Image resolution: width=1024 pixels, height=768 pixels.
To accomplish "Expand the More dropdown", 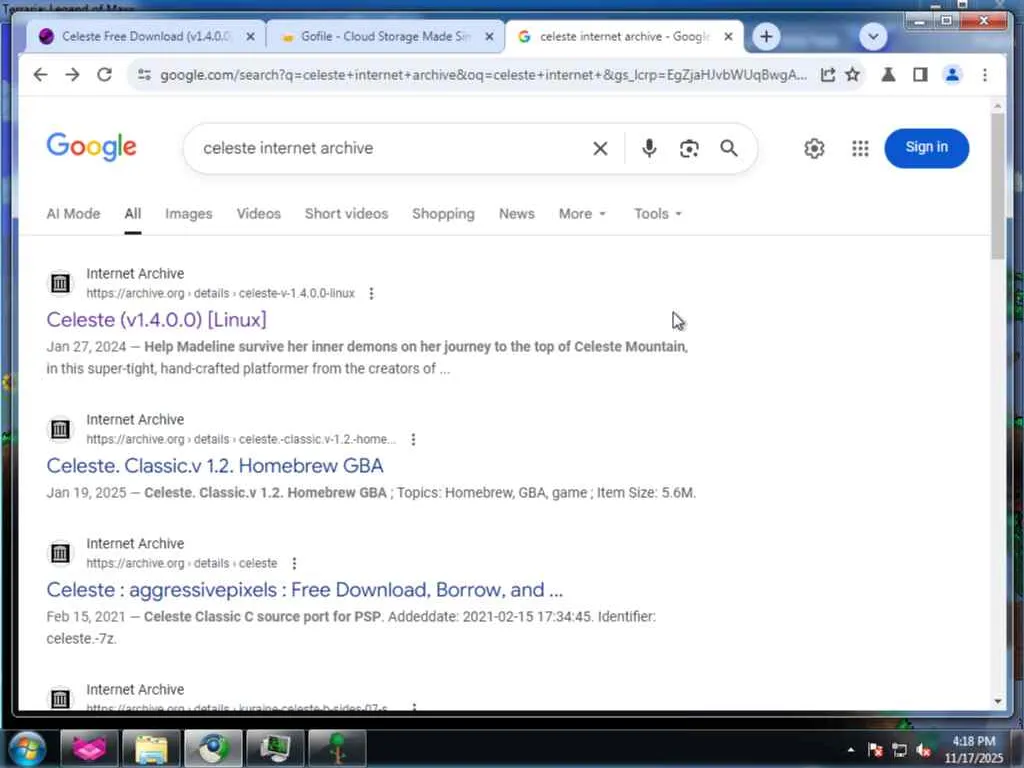I will (582, 214).
